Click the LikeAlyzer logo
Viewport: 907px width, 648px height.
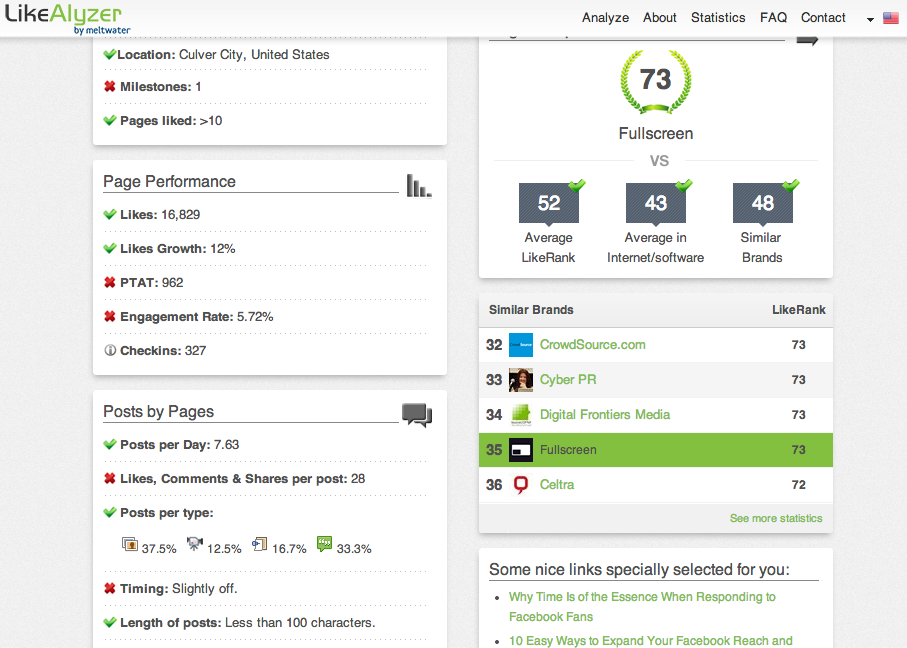coord(67,19)
